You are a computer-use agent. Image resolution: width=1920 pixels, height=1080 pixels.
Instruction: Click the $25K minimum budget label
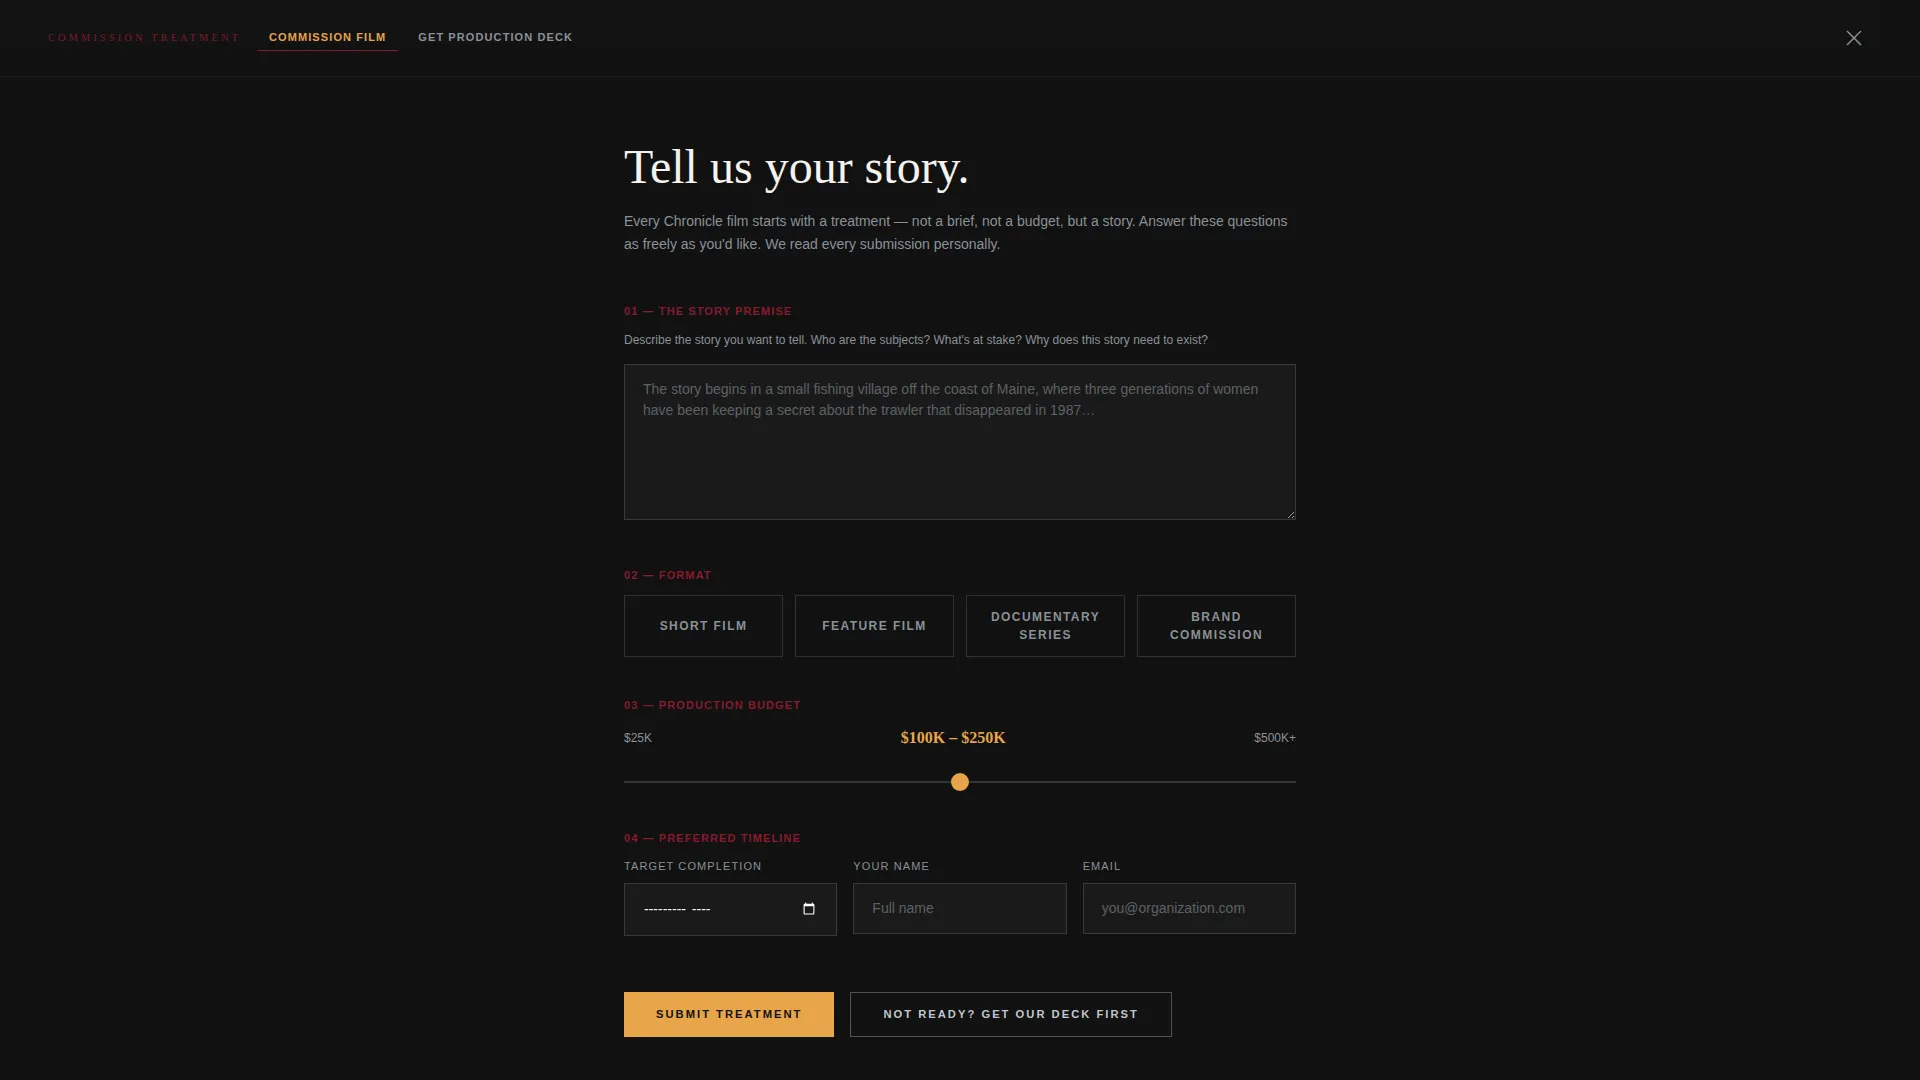coord(638,738)
